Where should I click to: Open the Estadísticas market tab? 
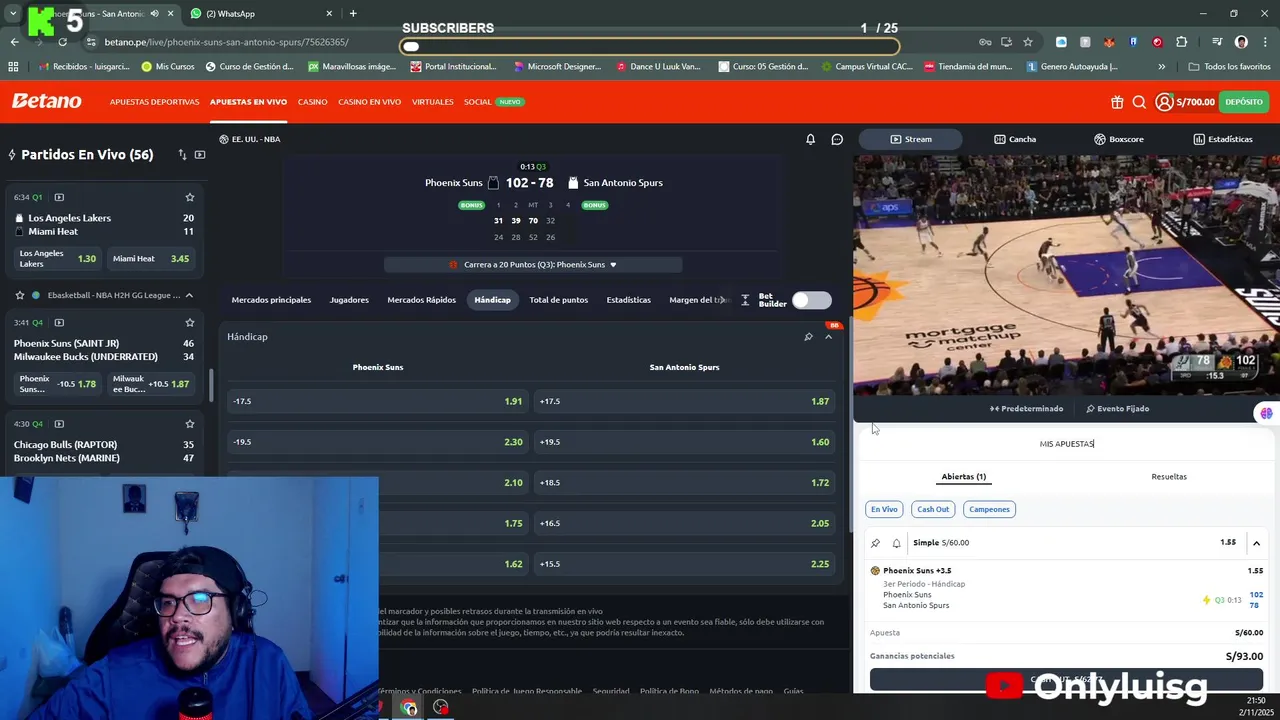tap(628, 300)
